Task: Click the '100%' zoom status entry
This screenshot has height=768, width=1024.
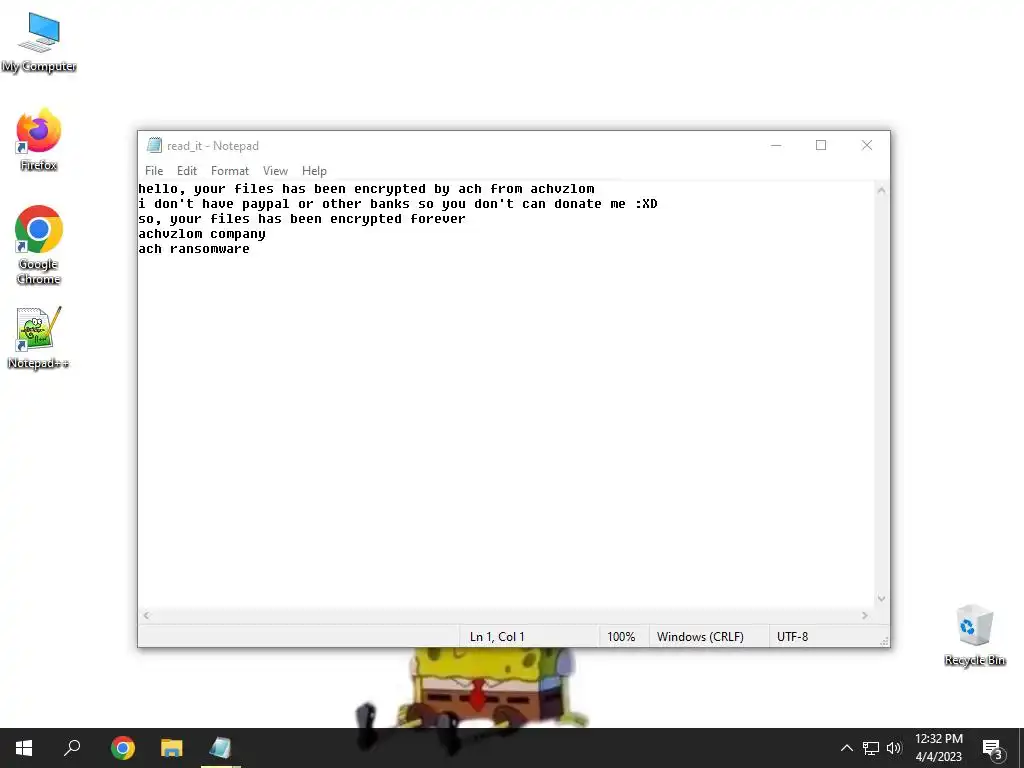Action: (x=621, y=637)
